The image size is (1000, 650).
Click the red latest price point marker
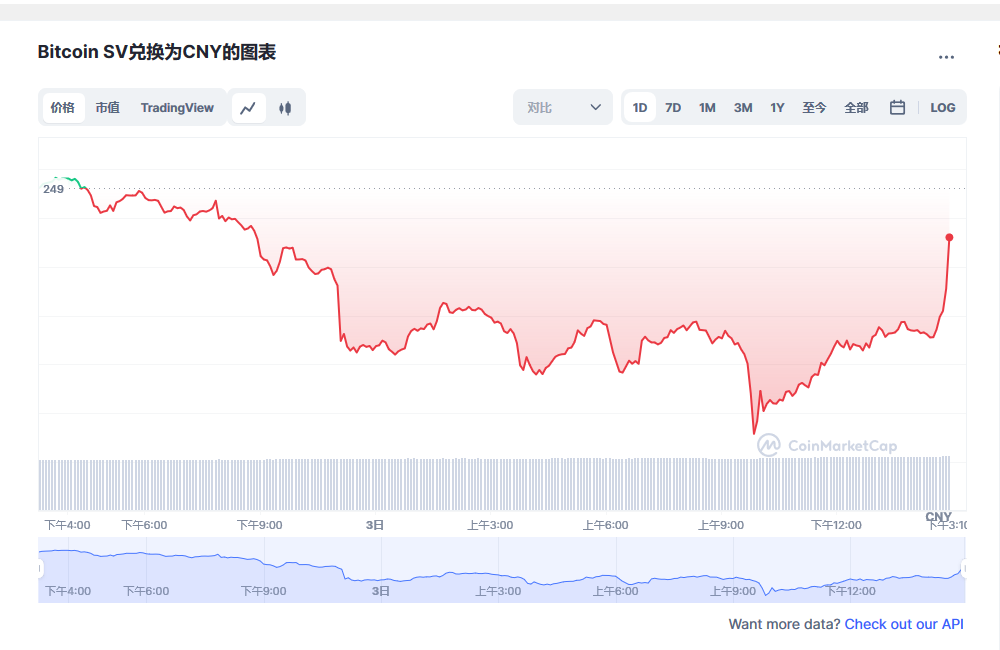point(949,237)
